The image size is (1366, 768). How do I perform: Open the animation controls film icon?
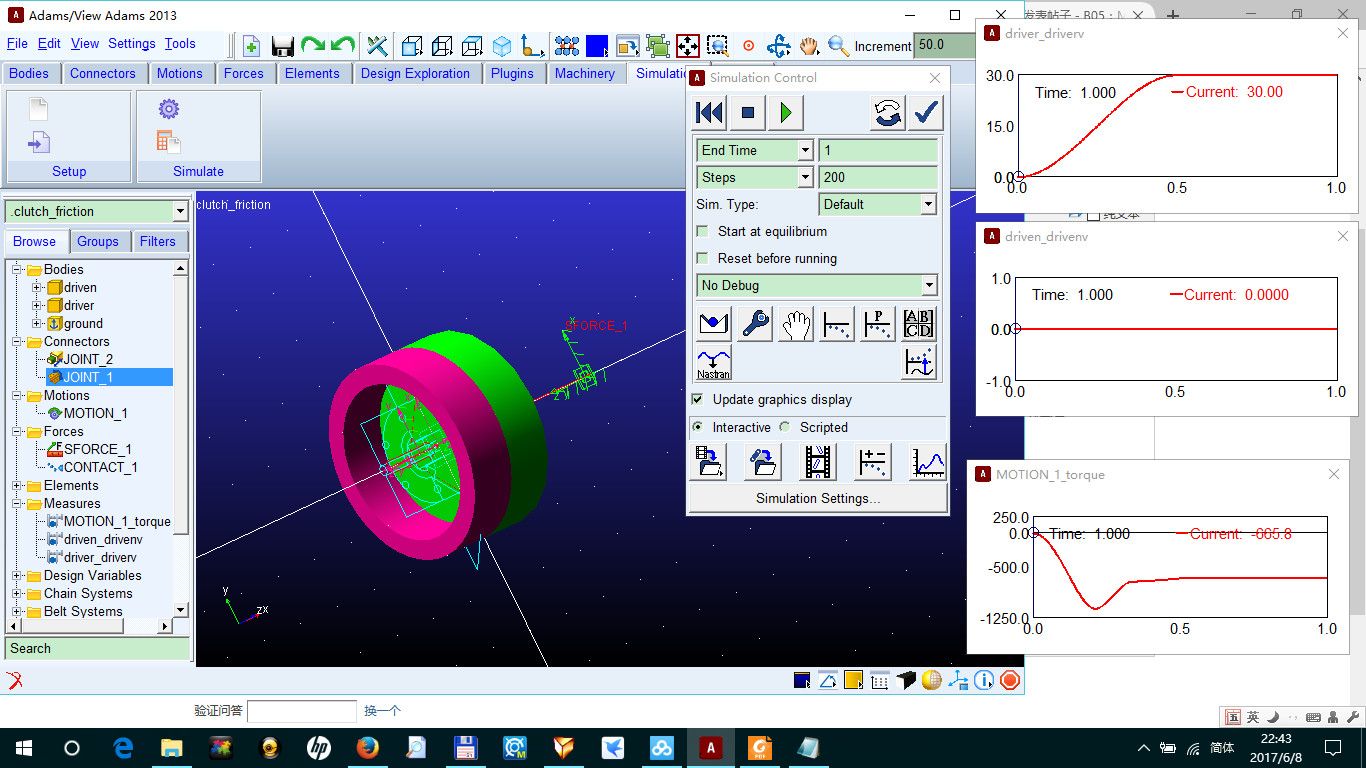[818, 462]
